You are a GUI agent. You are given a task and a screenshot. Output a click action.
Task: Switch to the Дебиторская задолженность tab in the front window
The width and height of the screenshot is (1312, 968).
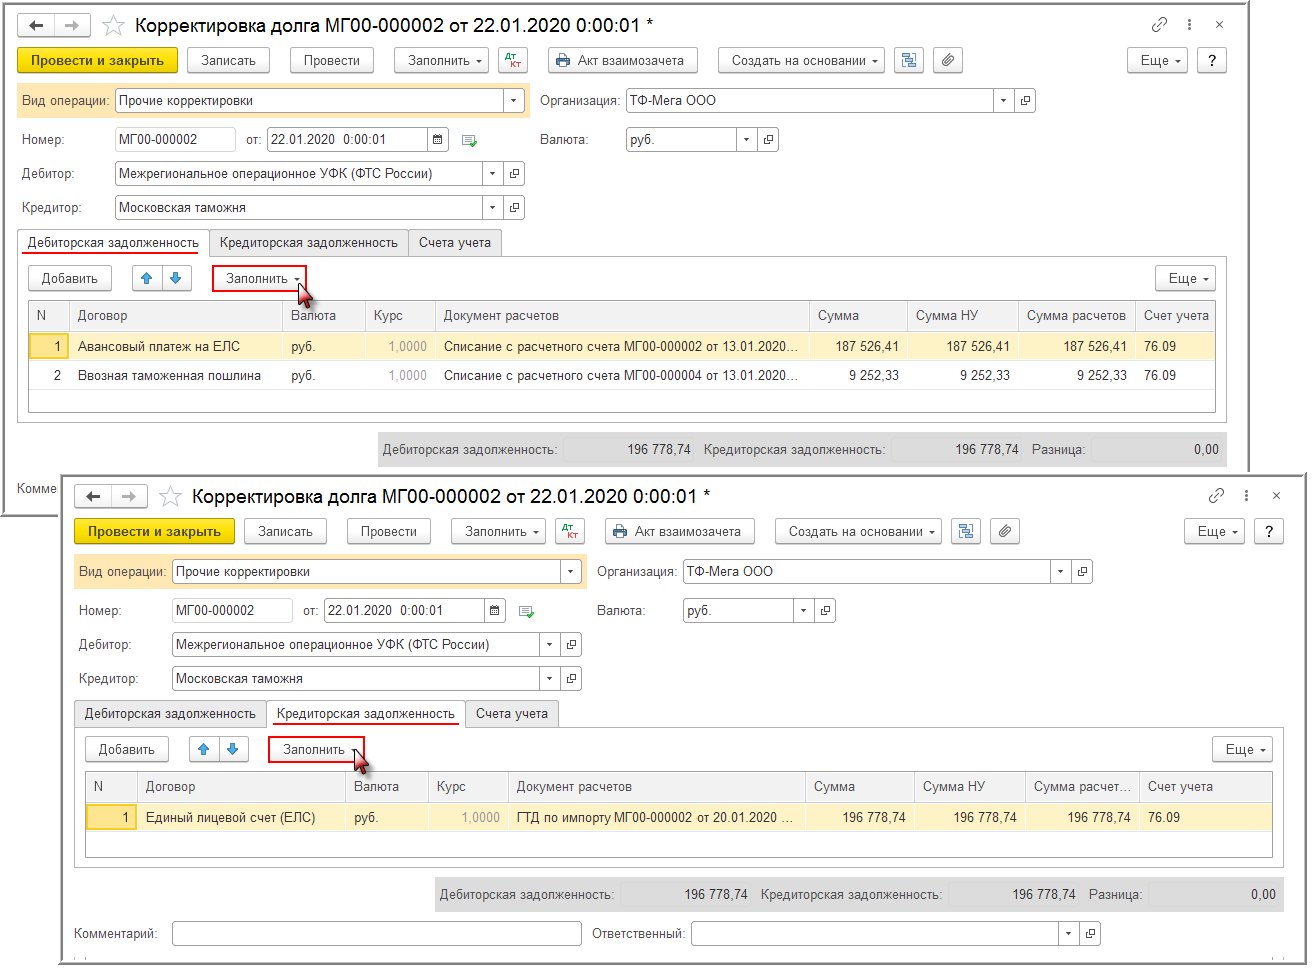pos(170,714)
